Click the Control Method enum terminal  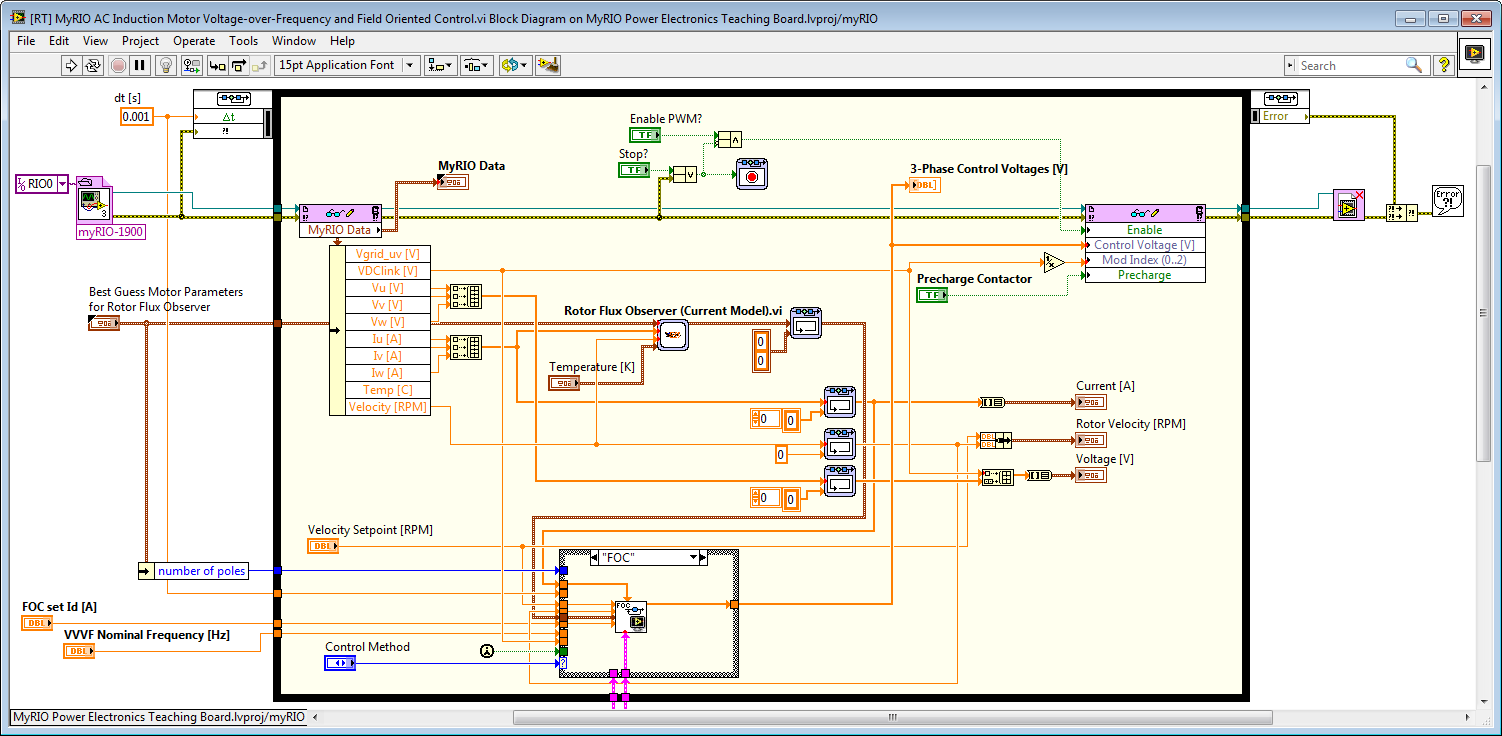(x=340, y=663)
